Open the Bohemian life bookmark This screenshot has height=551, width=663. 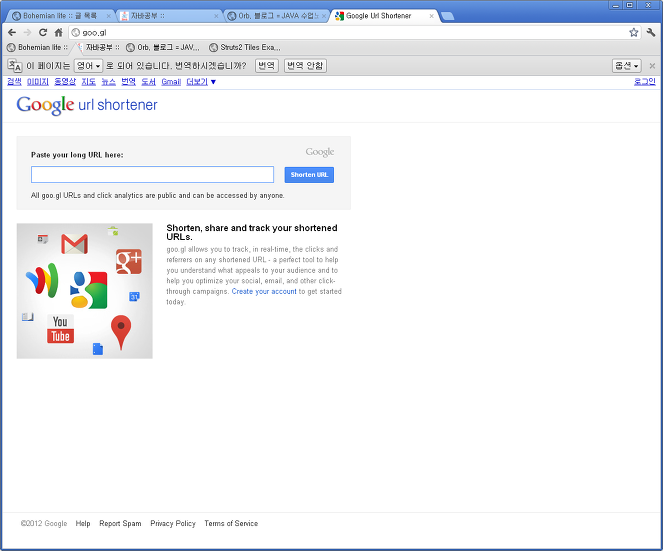tap(38, 47)
